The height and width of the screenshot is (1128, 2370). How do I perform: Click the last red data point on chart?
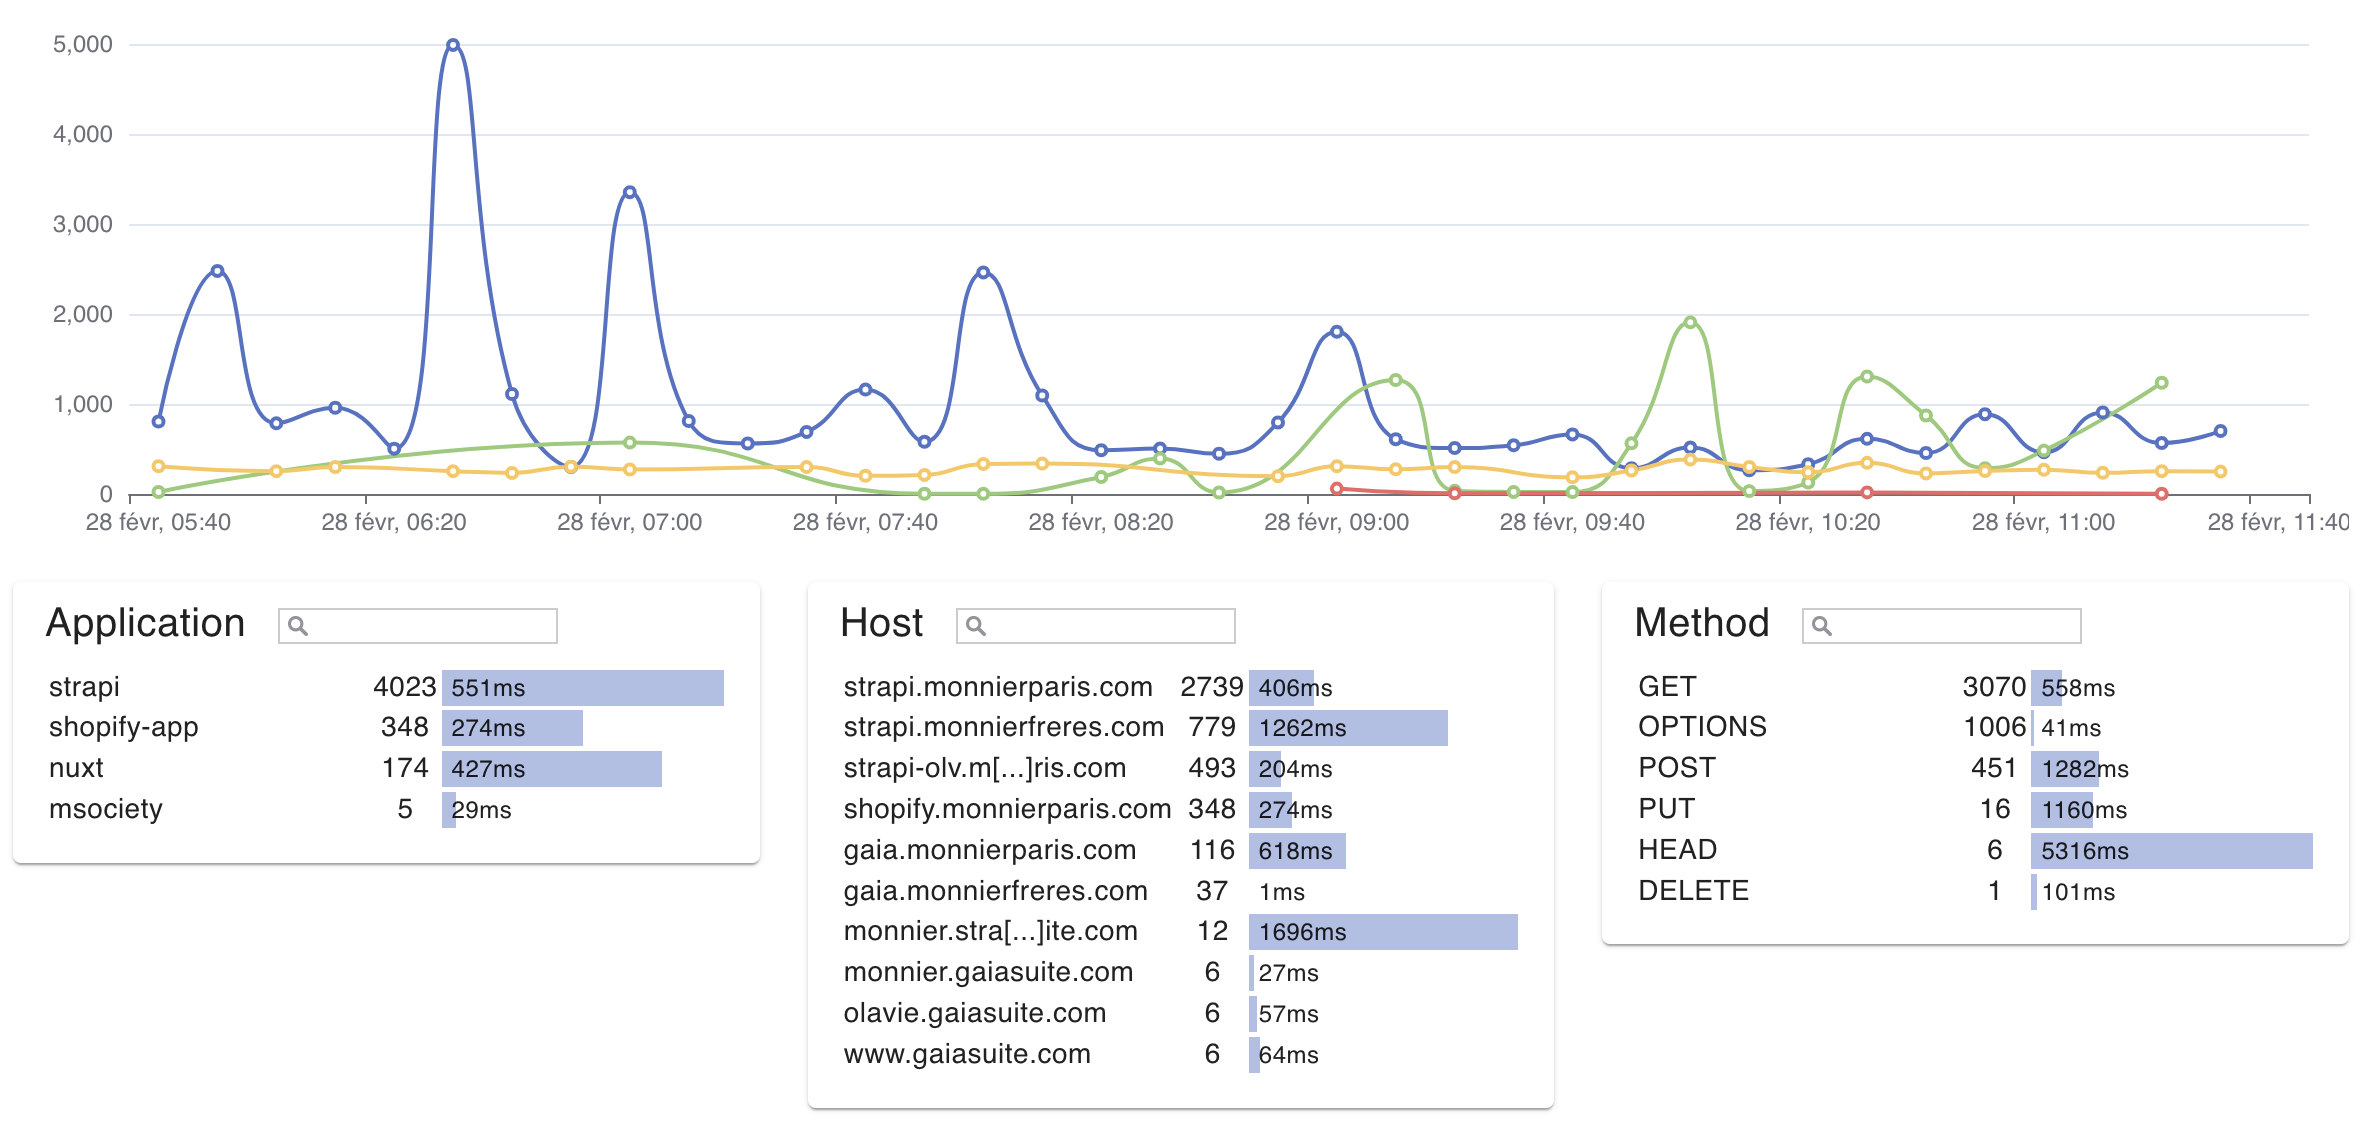point(2161,493)
